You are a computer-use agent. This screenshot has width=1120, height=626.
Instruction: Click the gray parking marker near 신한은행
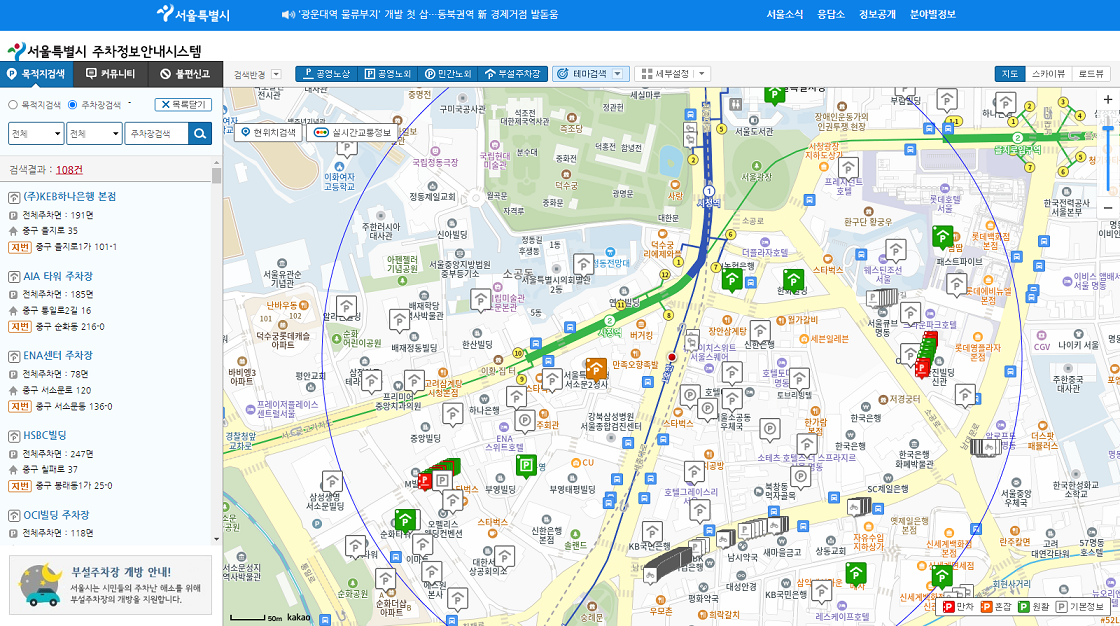click(x=760, y=331)
